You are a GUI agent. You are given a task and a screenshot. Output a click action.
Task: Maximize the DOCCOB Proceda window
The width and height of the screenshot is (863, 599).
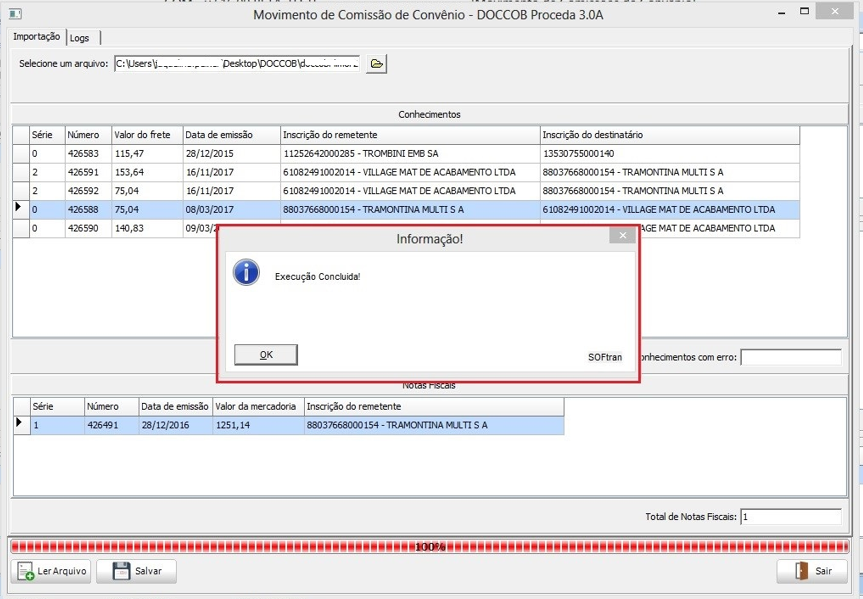tap(805, 11)
